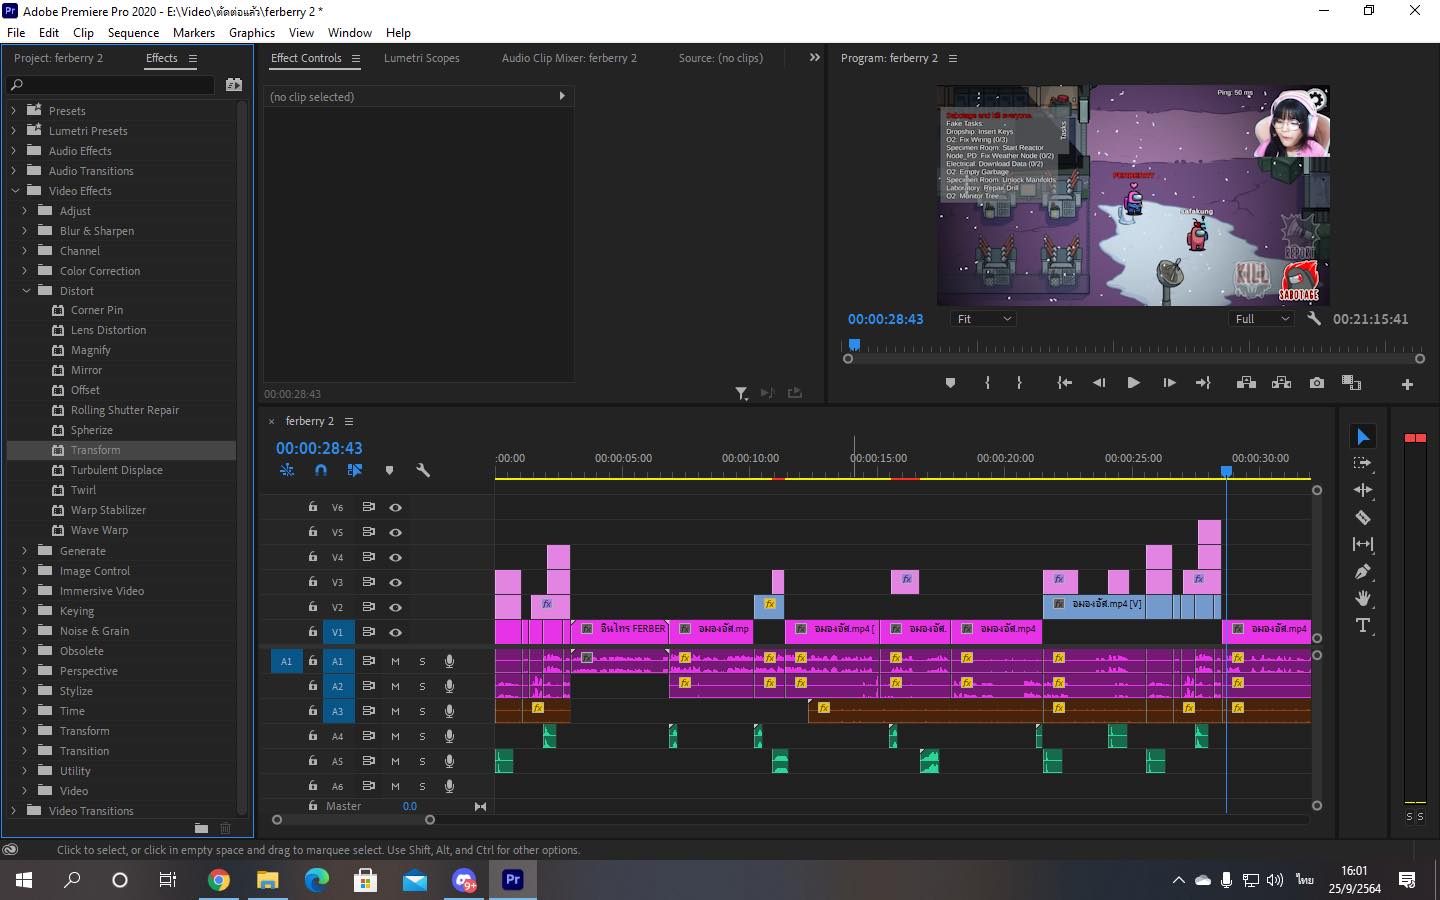Select the Type tool

click(x=1362, y=625)
